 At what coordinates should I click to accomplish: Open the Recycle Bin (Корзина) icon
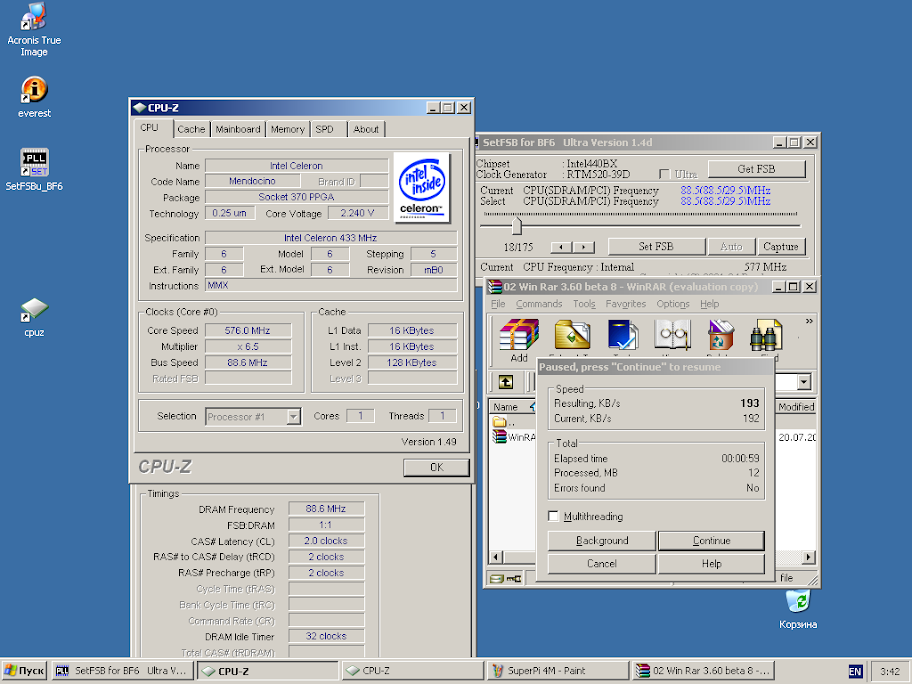click(x=798, y=609)
